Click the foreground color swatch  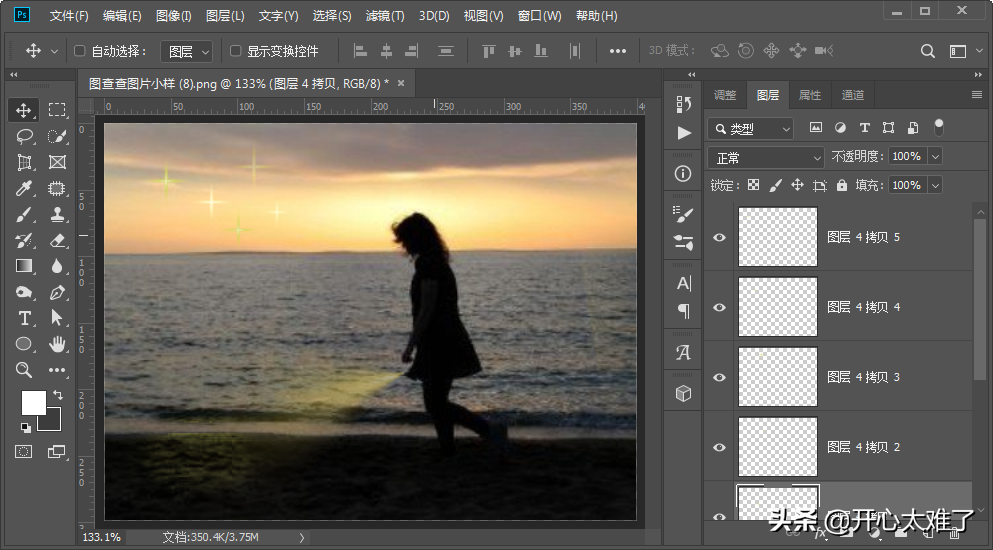33,402
